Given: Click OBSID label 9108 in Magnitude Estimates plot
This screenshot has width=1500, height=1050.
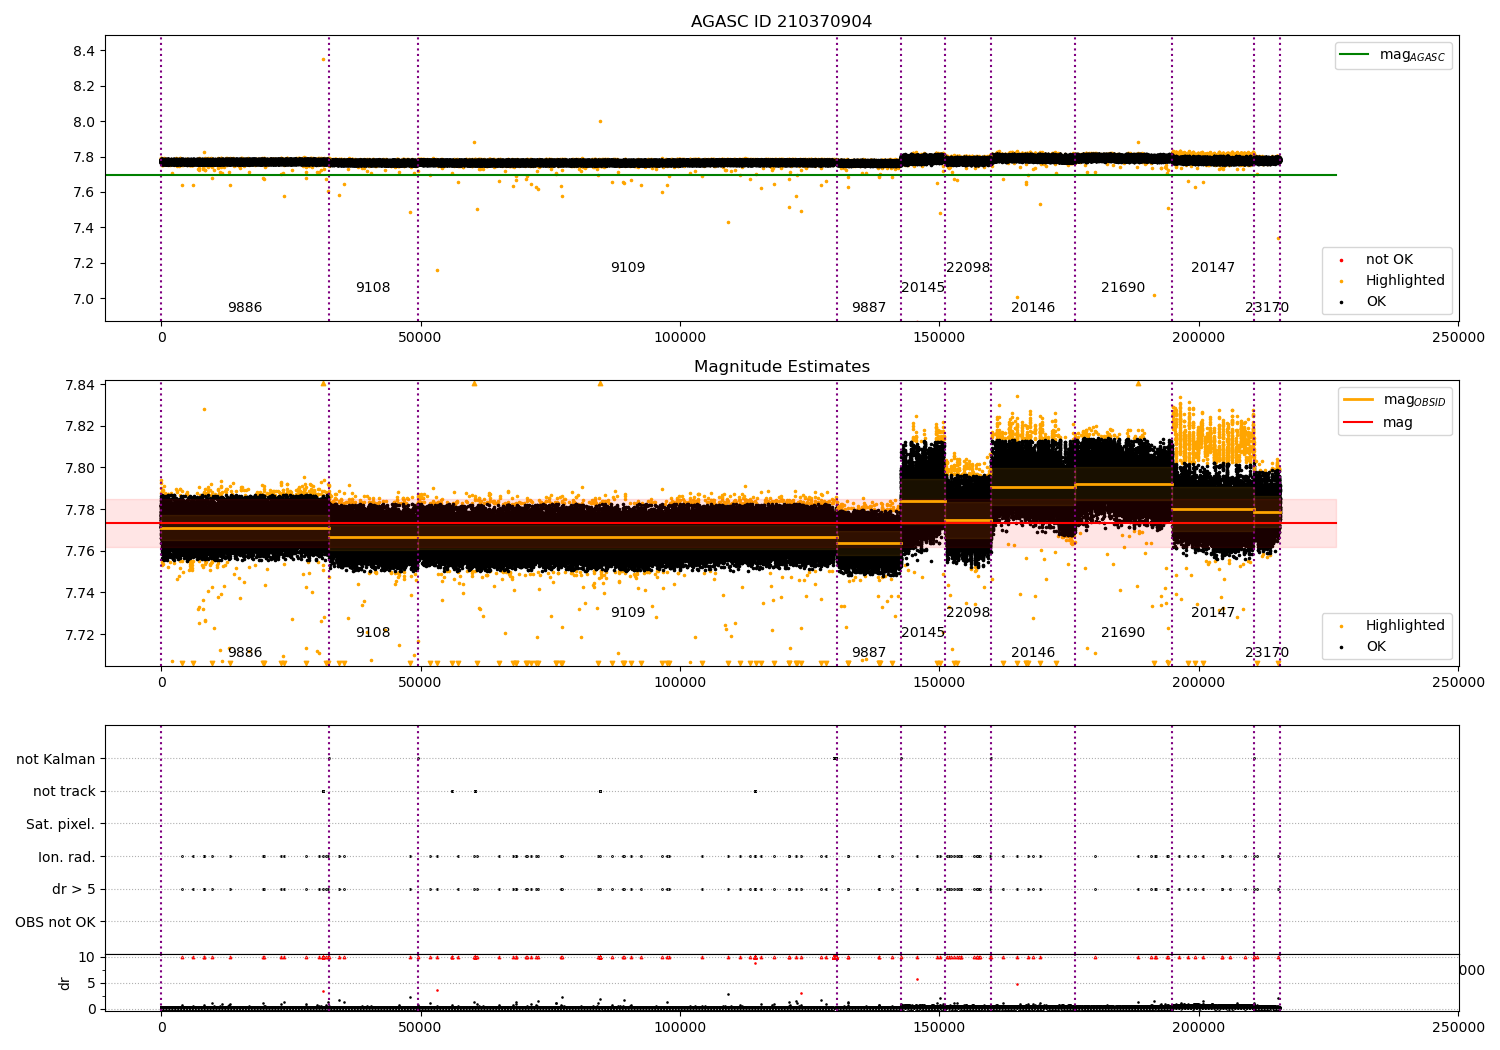Looking at the screenshot, I should (373, 633).
